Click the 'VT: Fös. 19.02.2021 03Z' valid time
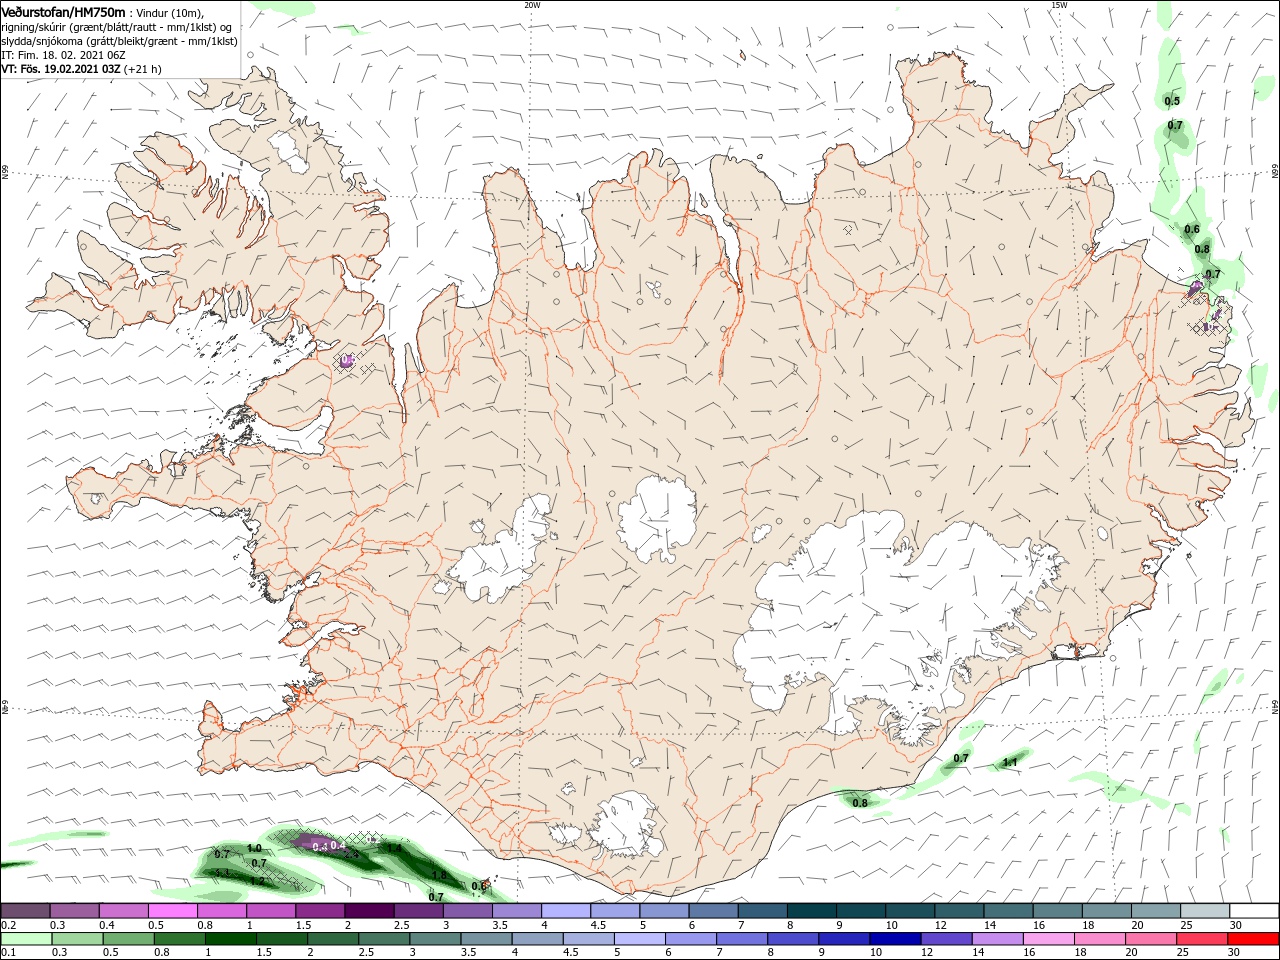This screenshot has width=1280, height=960. (61, 69)
